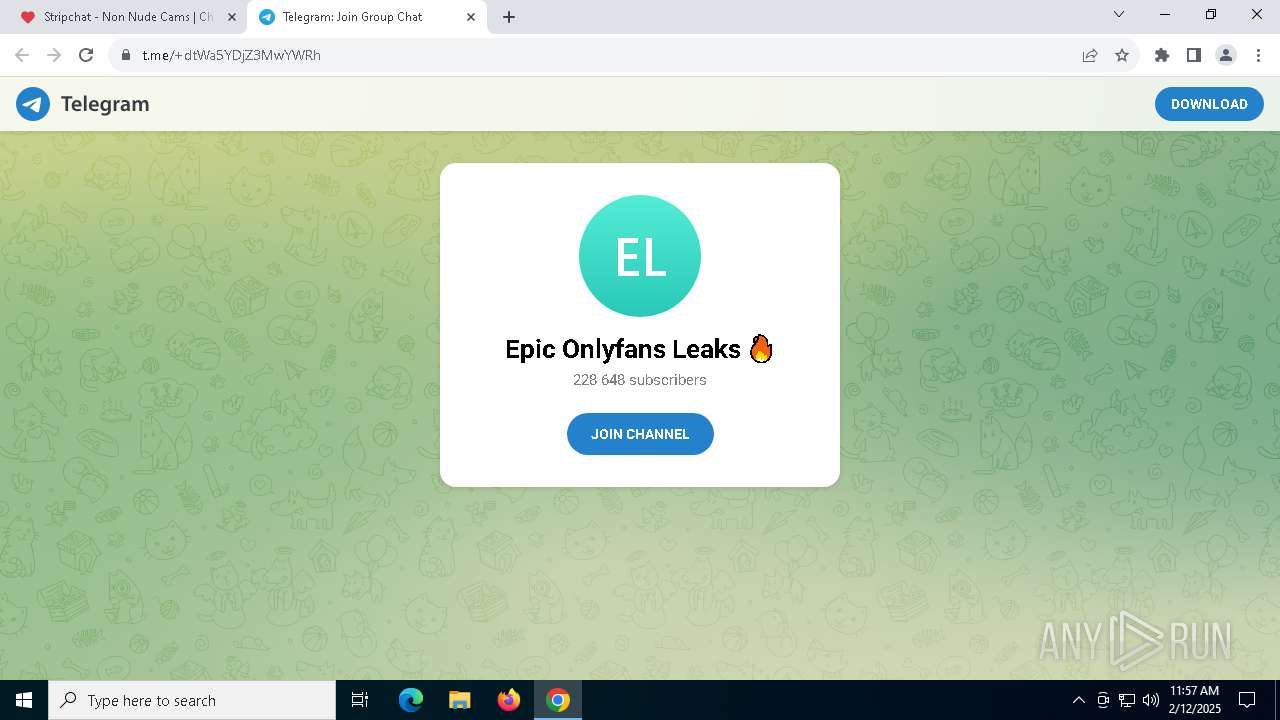Image resolution: width=1280 pixels, height=720 pixels.
Task: Close the Telegram tab
Action: (471, 17)
